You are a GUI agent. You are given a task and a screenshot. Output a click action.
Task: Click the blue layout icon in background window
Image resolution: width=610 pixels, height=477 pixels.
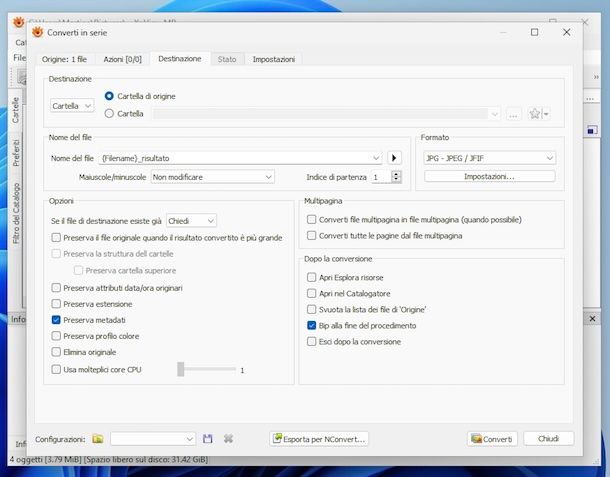pyautogui.click(x=592, y=130)
